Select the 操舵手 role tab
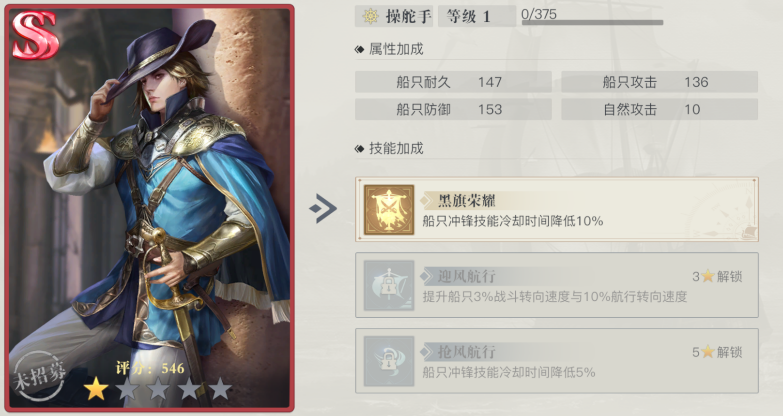Viewport: 783px width, 416px height. pyautogui.click(x=394, y=16)
